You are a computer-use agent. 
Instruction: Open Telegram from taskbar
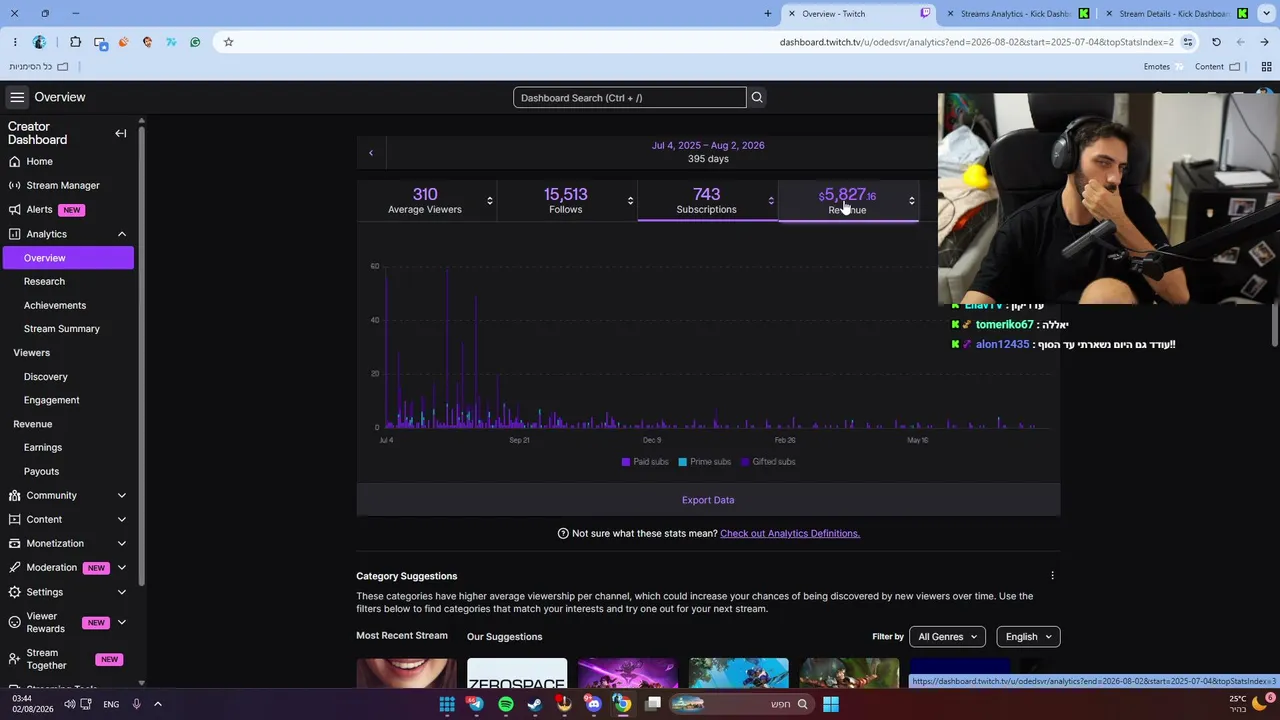(x=476, y=704)
